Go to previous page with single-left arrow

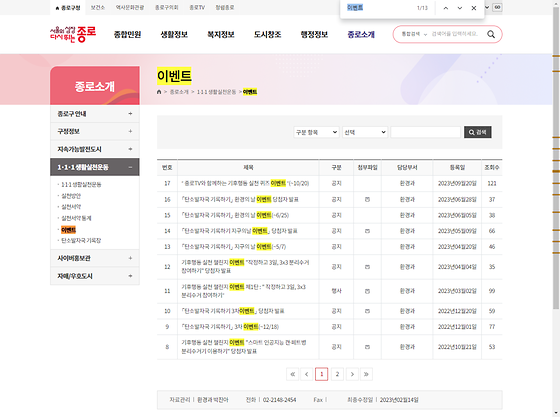306,374
